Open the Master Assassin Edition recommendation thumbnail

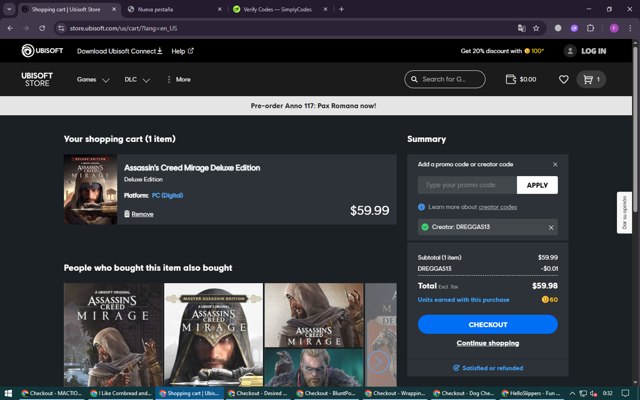[x=213, y=335]
